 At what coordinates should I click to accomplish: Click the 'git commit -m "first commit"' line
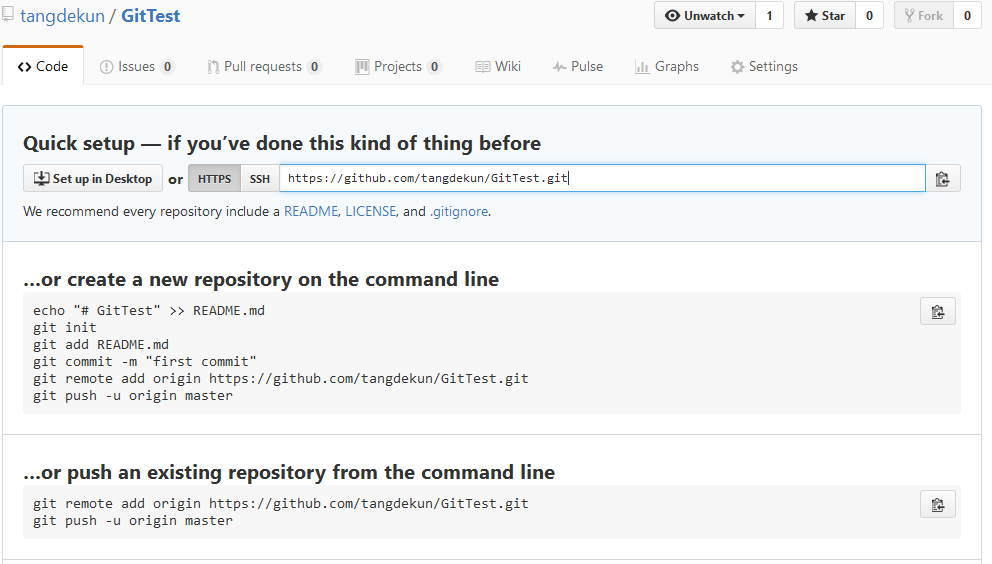pyautogui.click(x=145, y=362)
